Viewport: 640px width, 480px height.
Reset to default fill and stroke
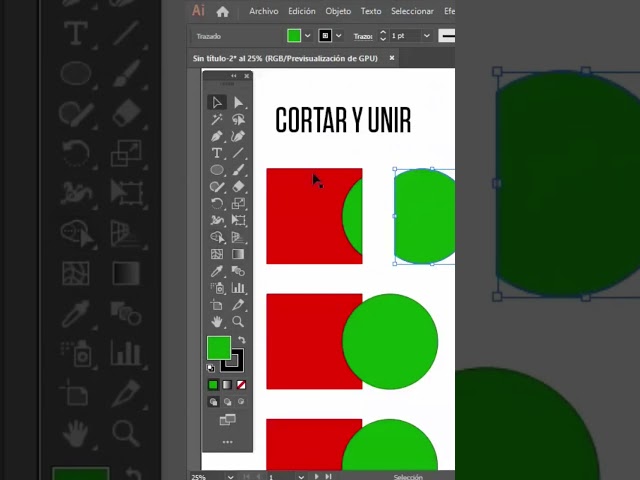211,368
